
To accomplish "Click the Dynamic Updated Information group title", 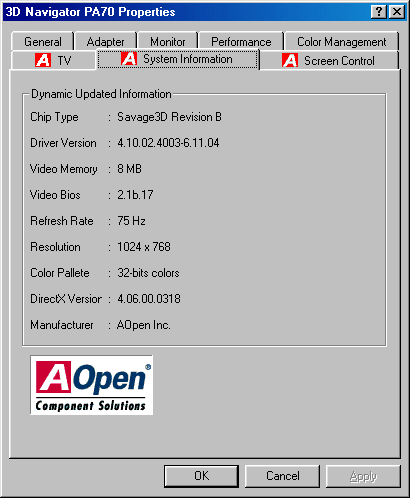I will pyautogui.click(x=101, y=94).
